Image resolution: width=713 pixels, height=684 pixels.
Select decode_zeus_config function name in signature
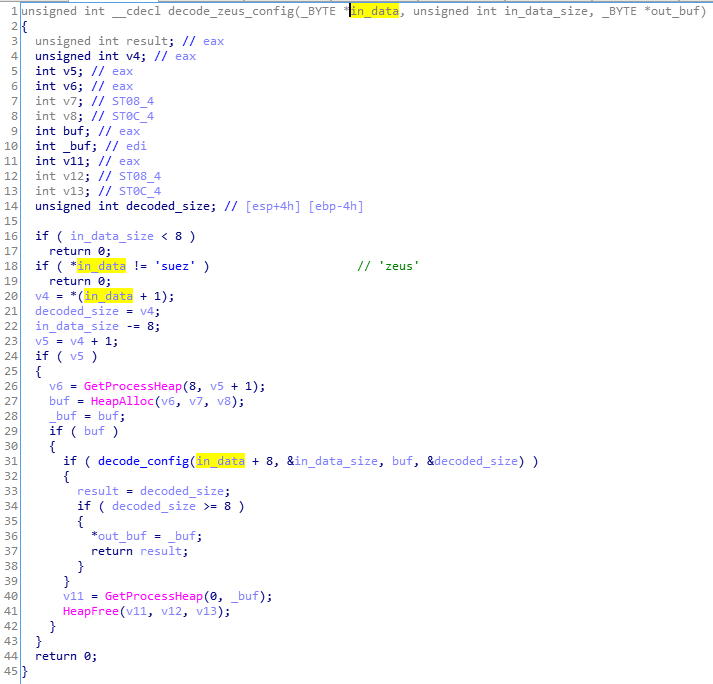[231, 11]
